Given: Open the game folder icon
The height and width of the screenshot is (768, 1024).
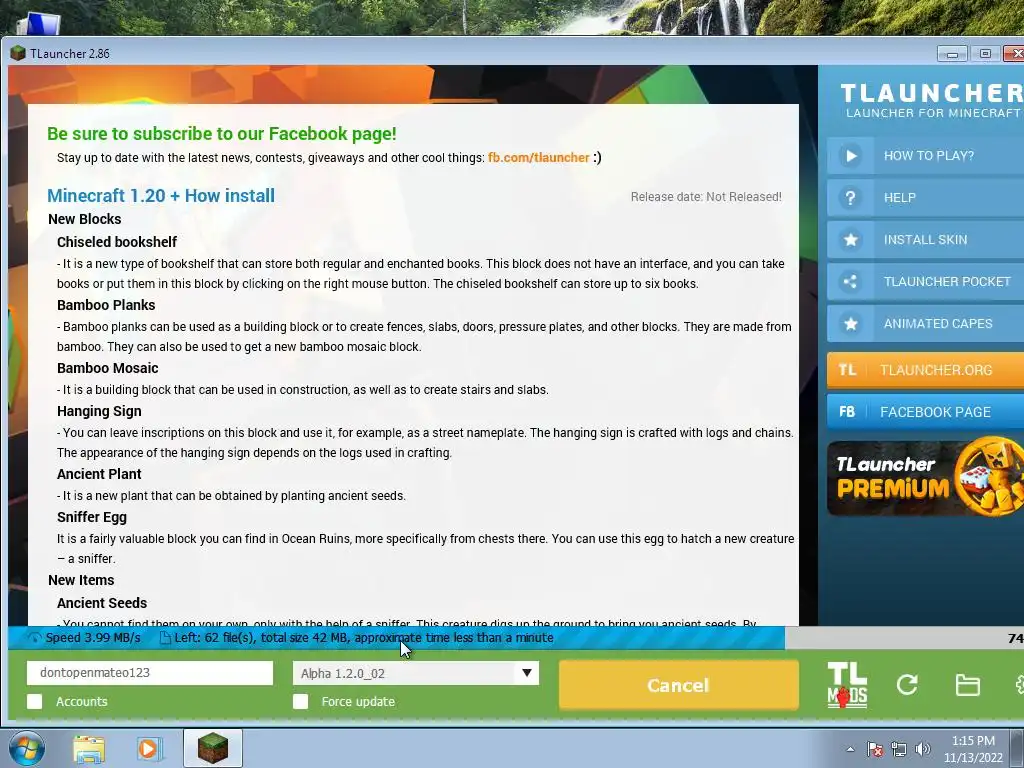Looking at the screenshot, I should click(967, 685).
